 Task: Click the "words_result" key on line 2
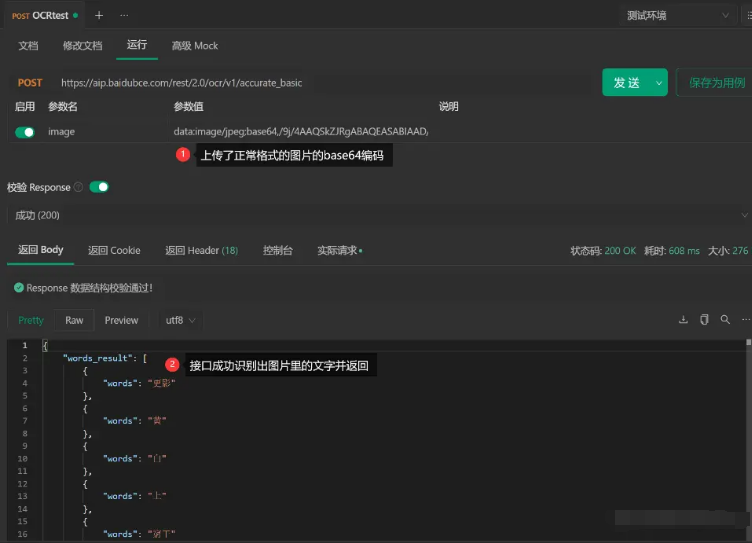[x=96, y=358]
